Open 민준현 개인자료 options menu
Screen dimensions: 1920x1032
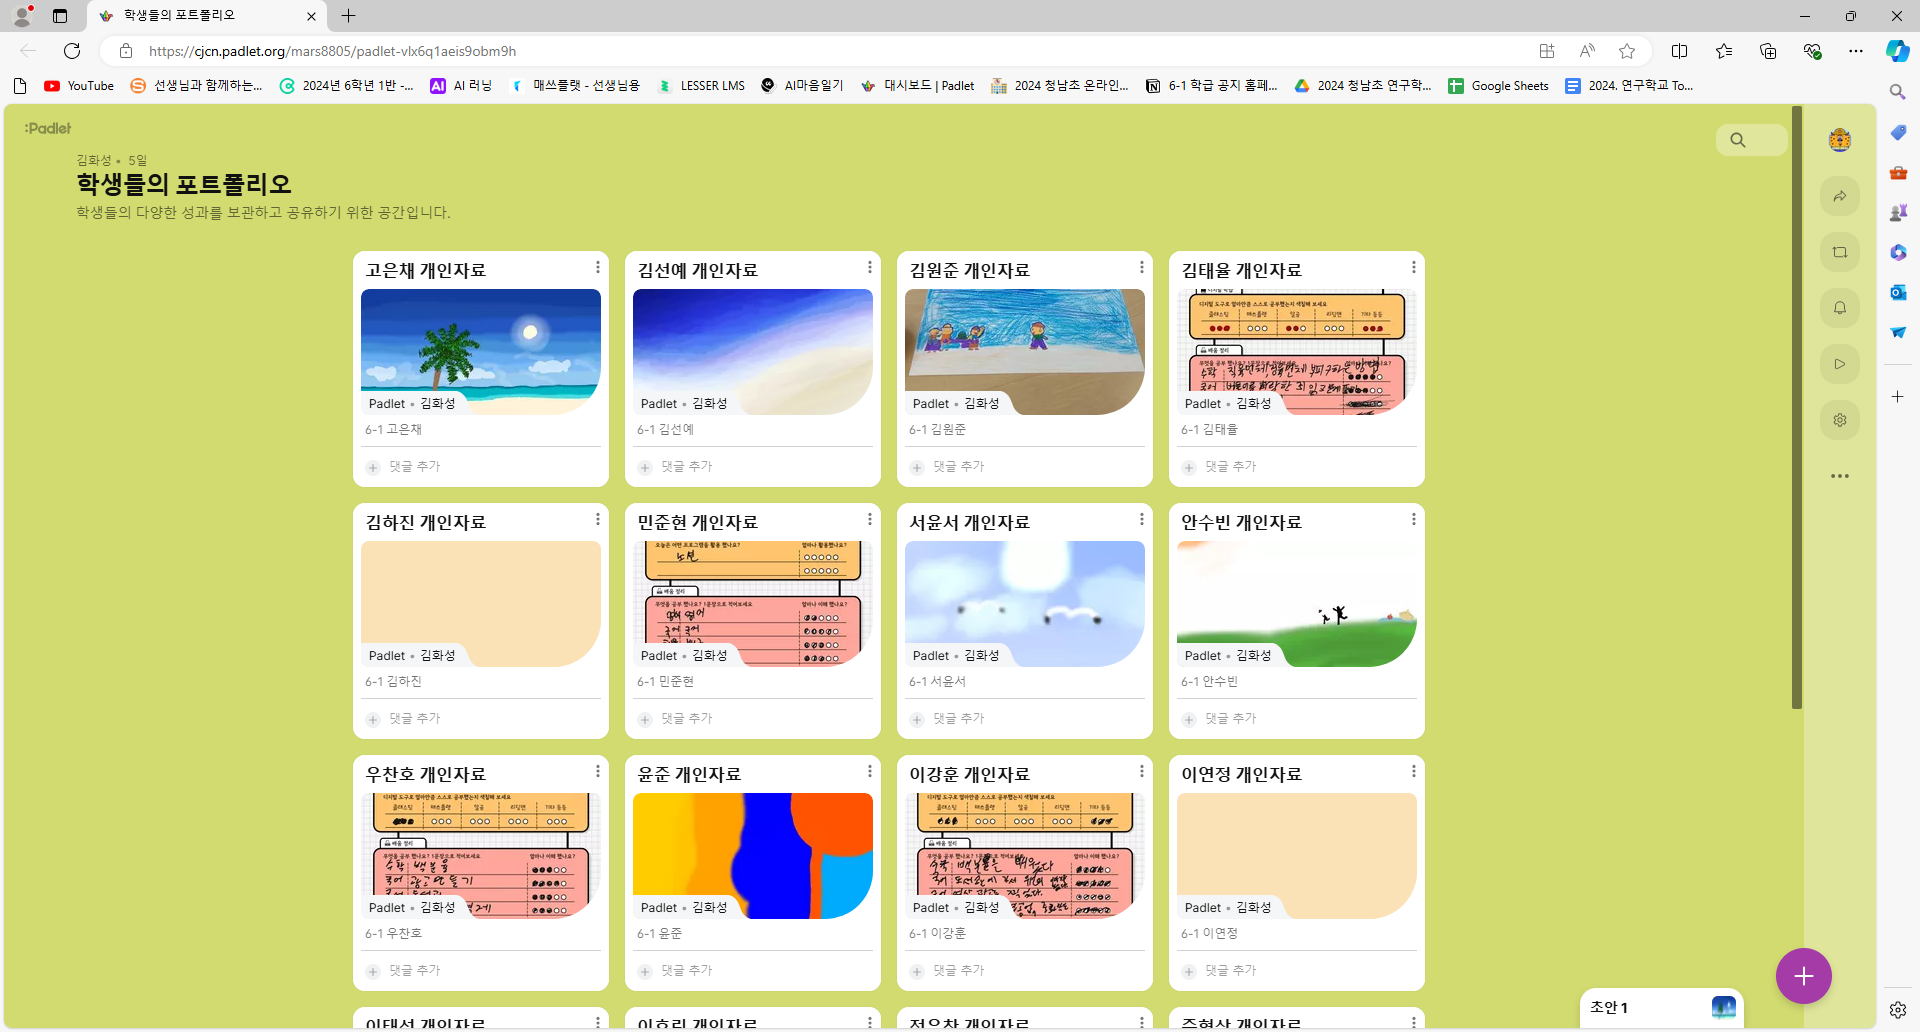click(x=870, y=519)
